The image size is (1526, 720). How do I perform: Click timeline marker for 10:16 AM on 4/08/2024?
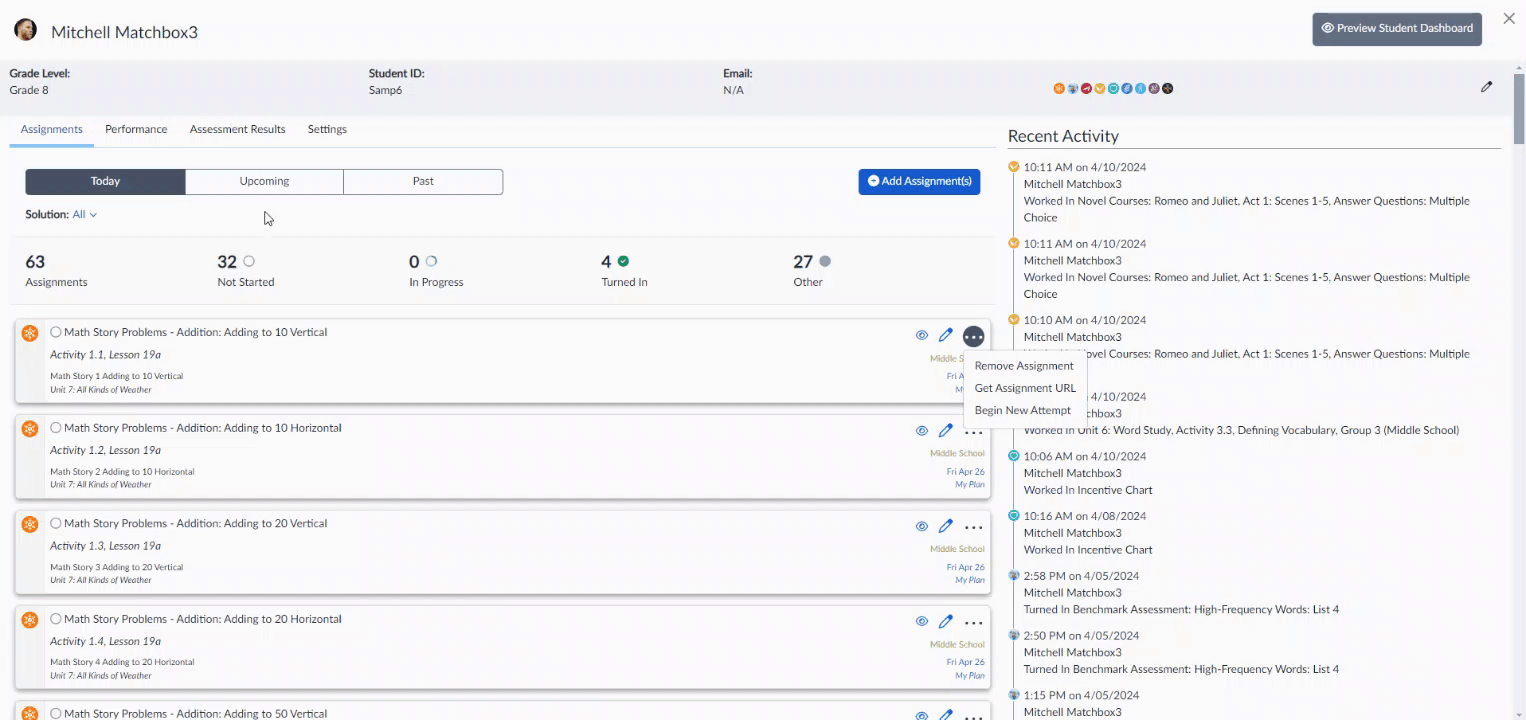(x=1013, y=516)
